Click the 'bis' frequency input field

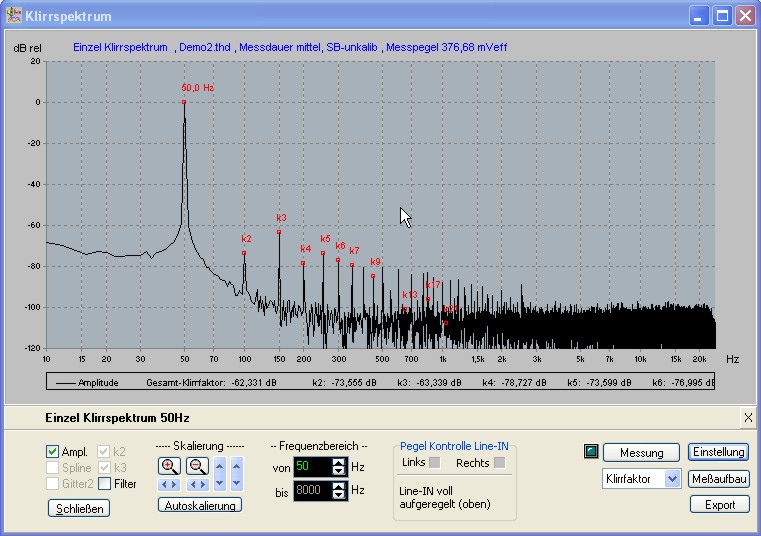click(311, 491)
